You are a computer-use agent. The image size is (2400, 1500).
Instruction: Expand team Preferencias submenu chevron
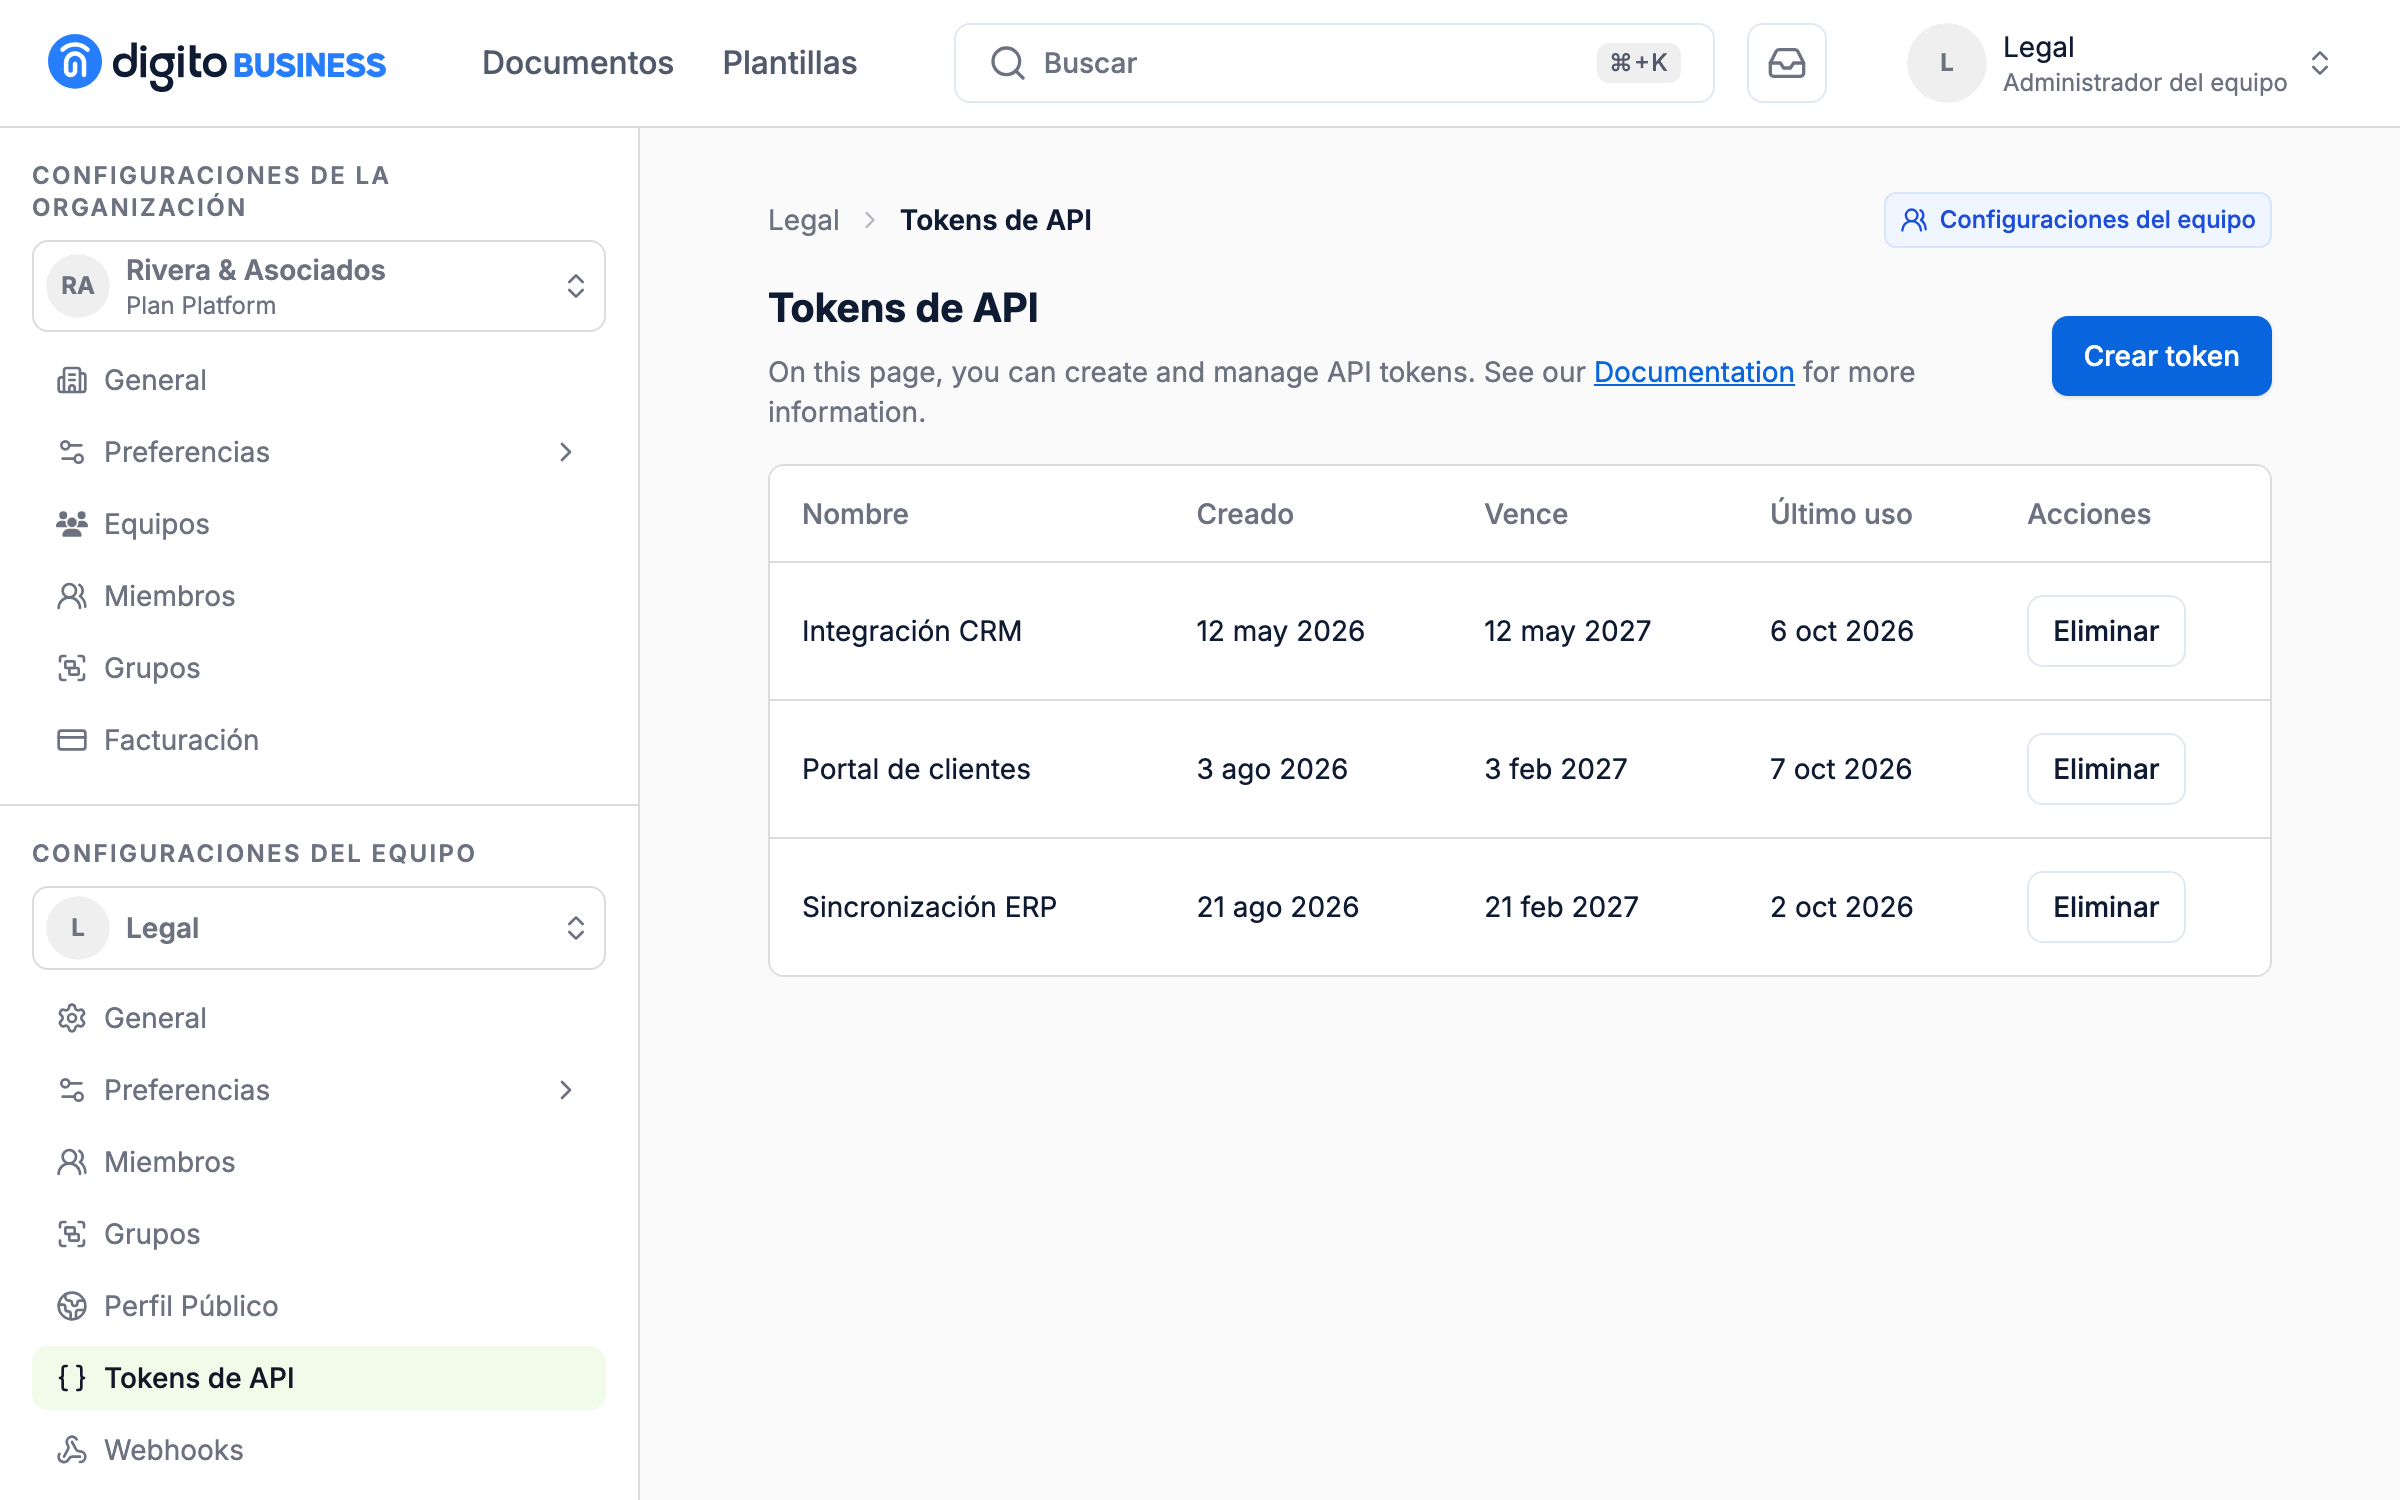(566, 1090)
